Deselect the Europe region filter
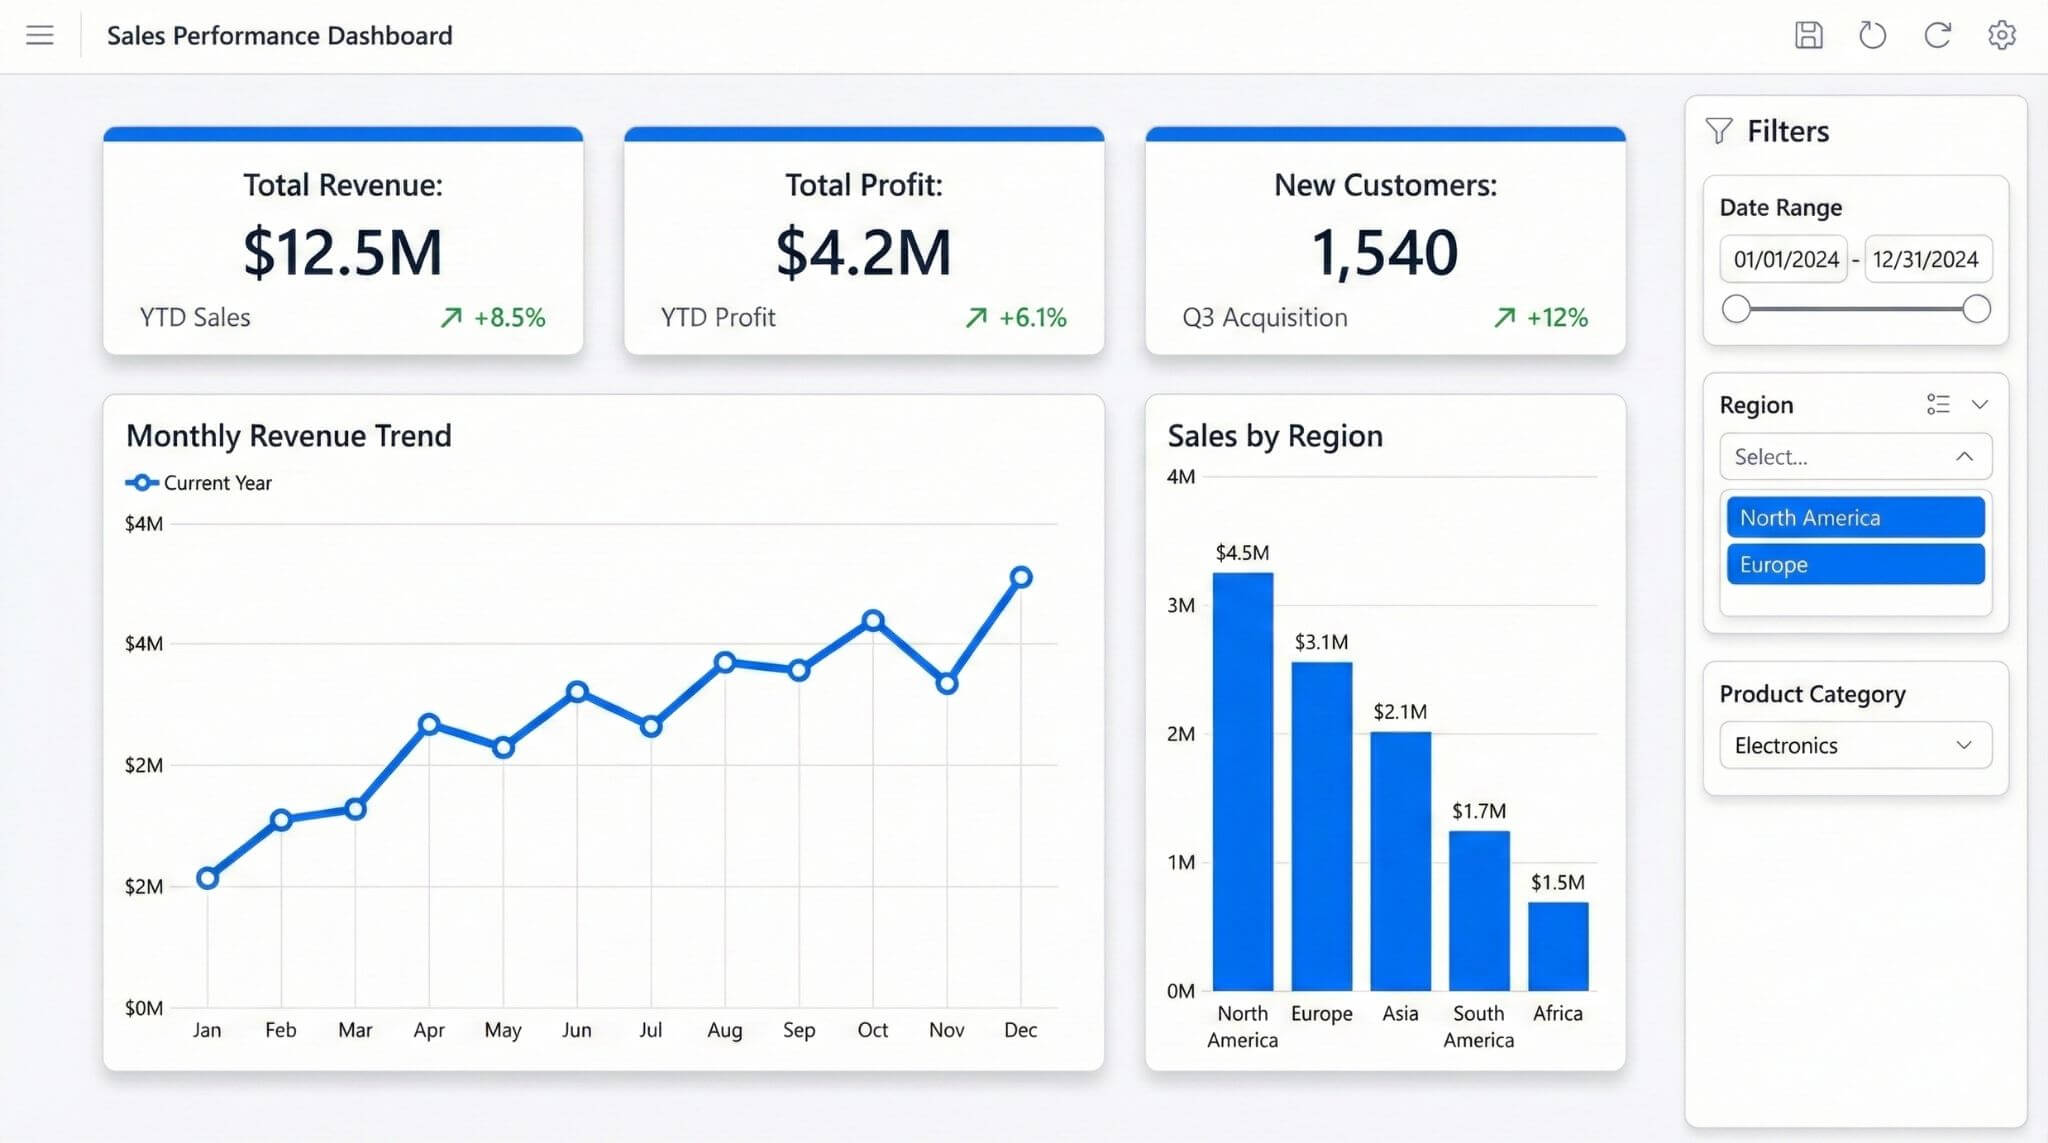This screenshot has height=1143, width=2048. 1854,564
